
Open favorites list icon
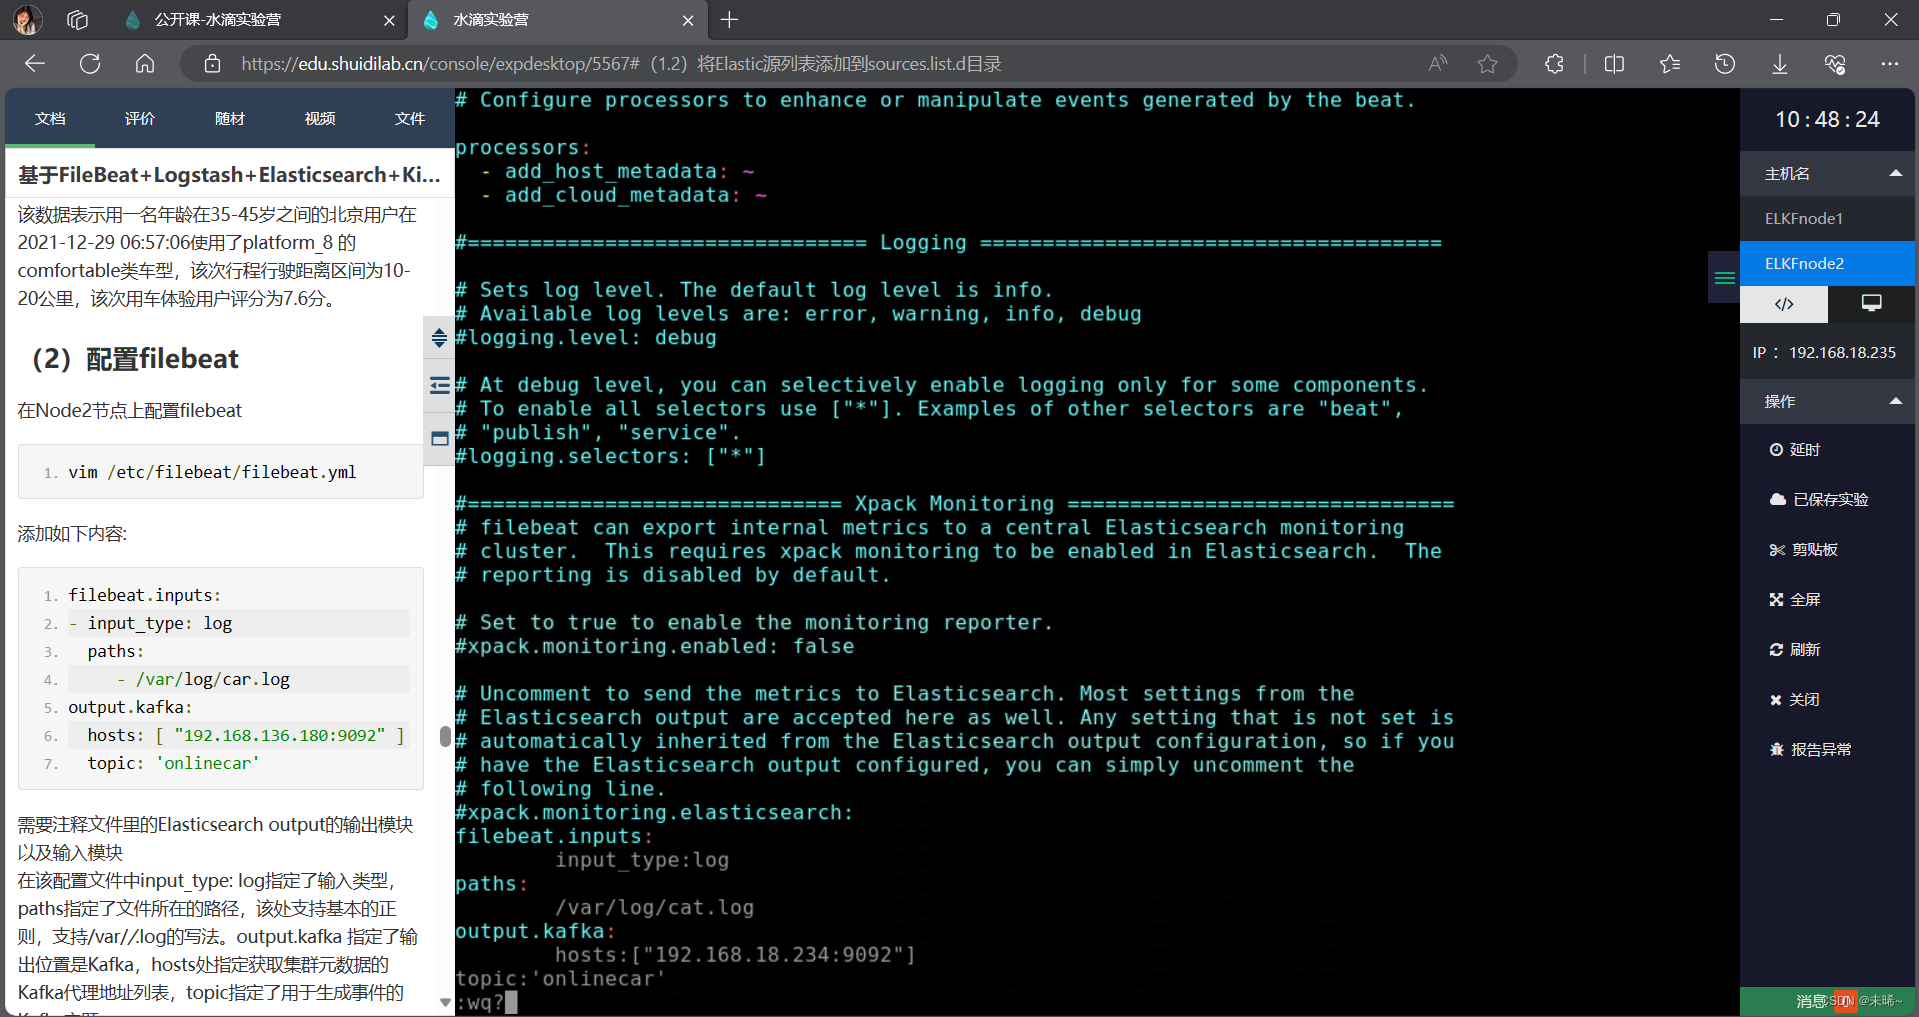1669,64
